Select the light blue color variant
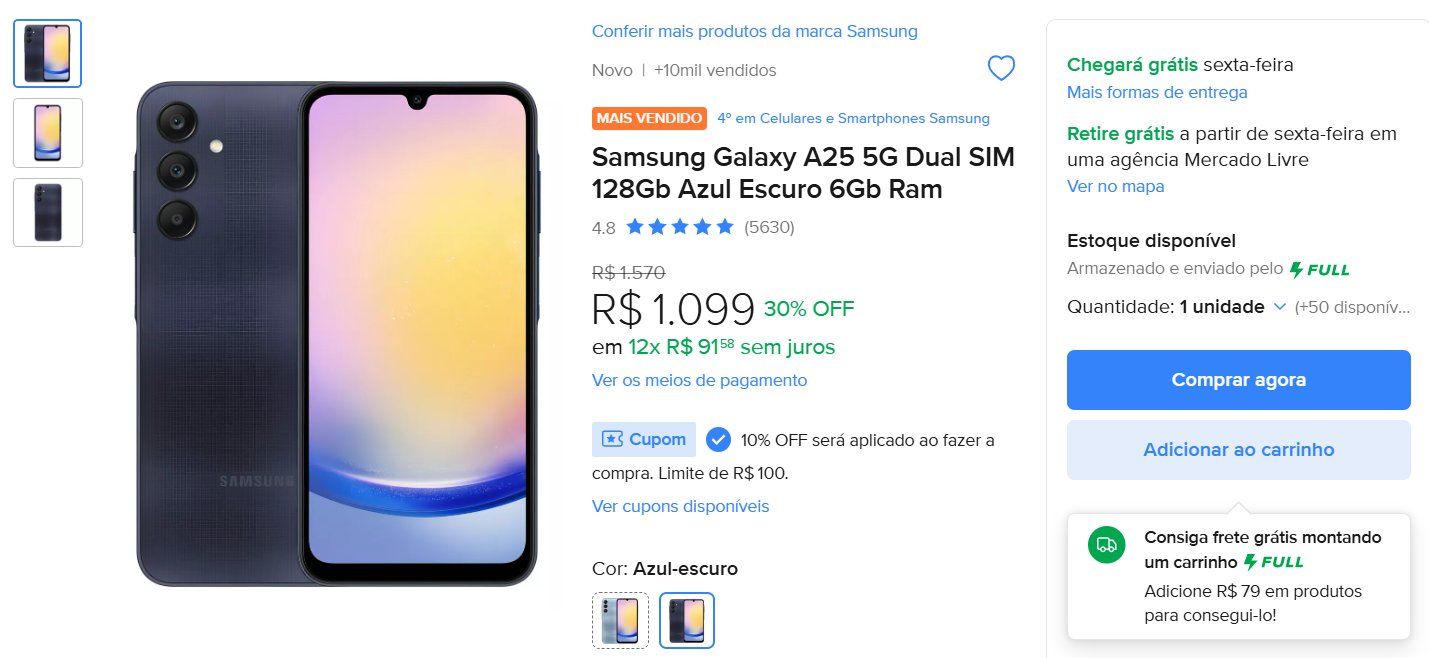 click(x=620, y=620)
